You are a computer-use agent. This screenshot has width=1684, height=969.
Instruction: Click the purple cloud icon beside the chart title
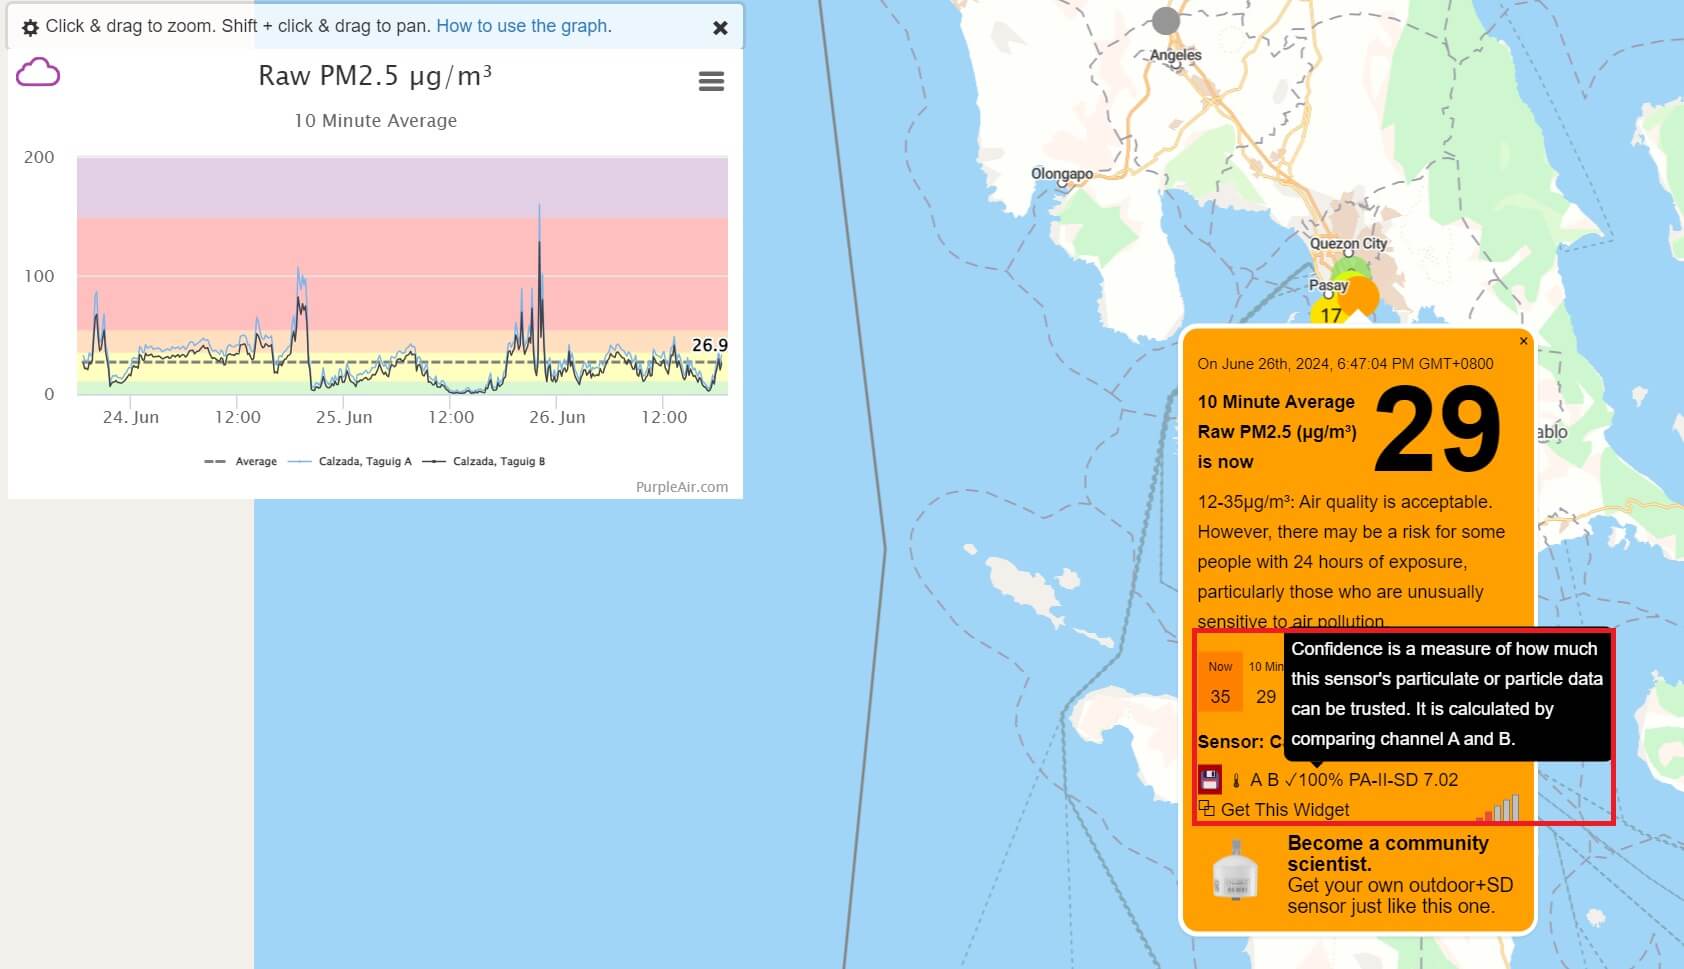coord(38,73)
